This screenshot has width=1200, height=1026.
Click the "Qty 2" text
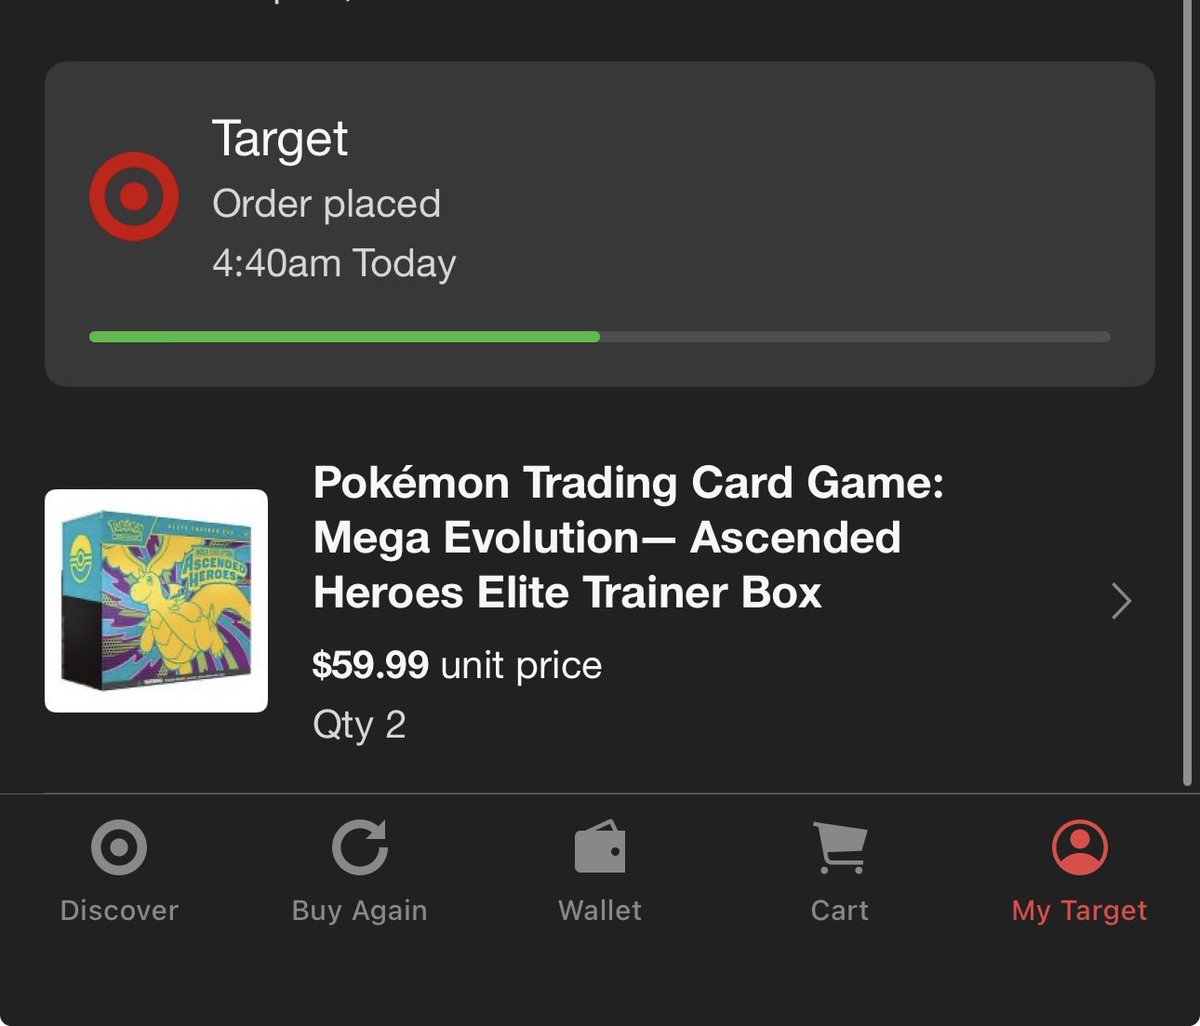coord(359,724)
